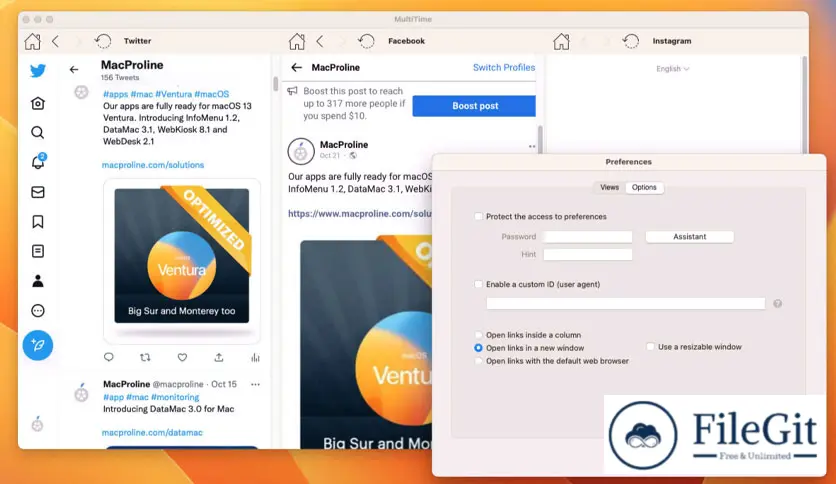Open the Ventura image in the Facebook post
The width and height of the screenshot is (836, 484).
tap(366, 344)
